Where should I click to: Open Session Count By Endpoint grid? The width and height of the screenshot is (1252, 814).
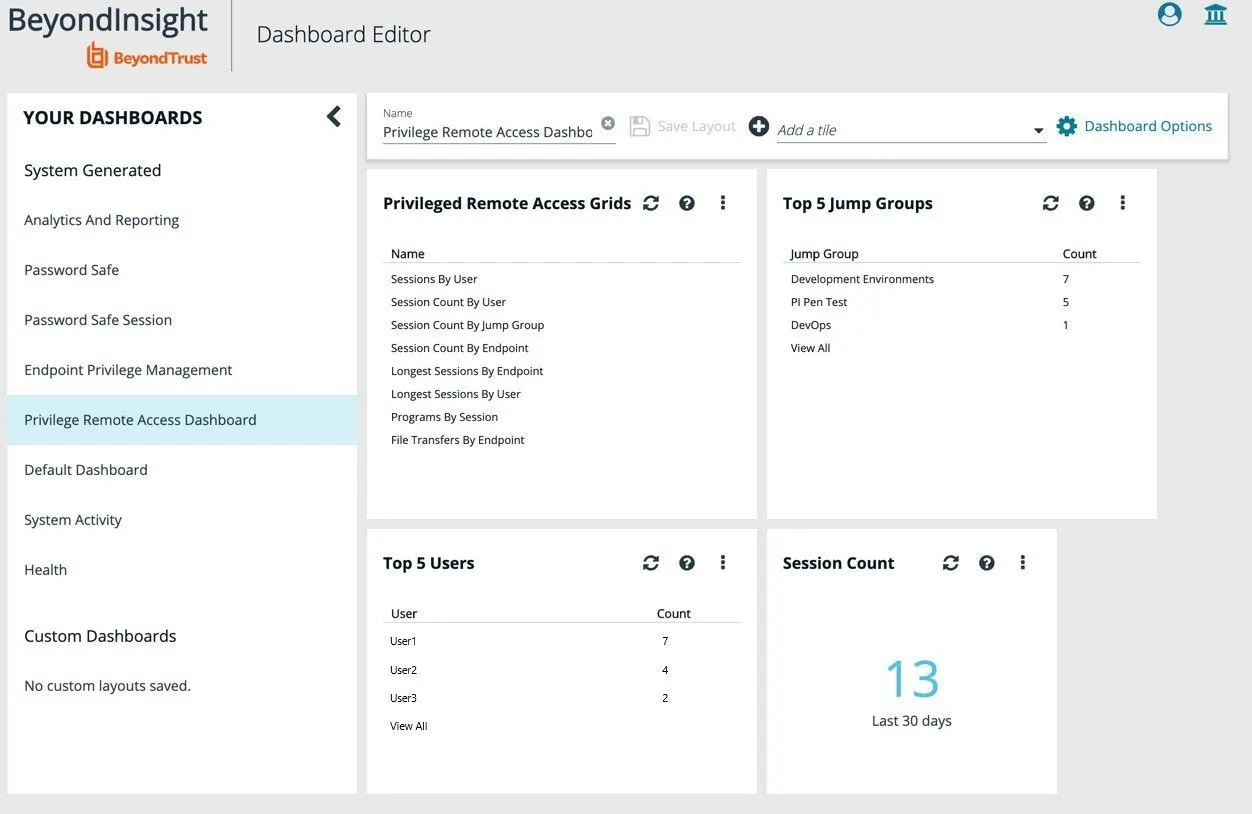[x=459, y=348]
